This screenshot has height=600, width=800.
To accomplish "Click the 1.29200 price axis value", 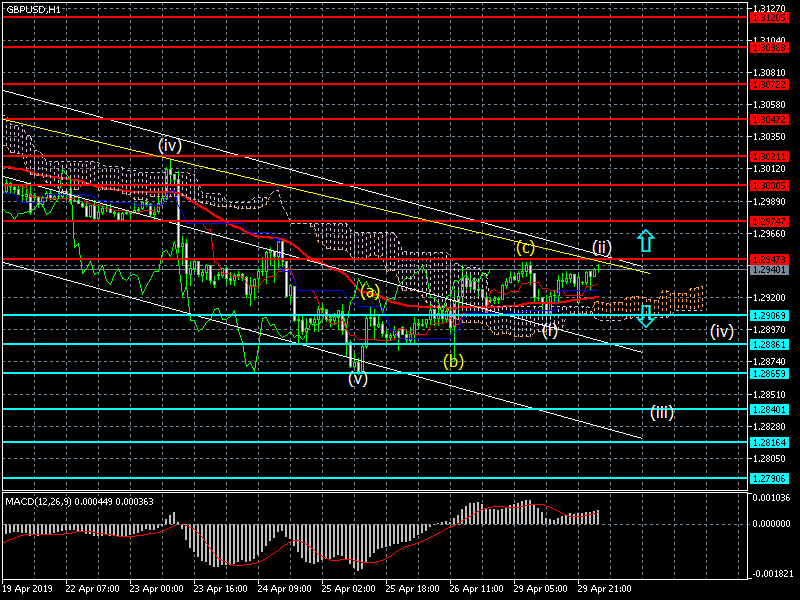I will [x=769, y=297].
